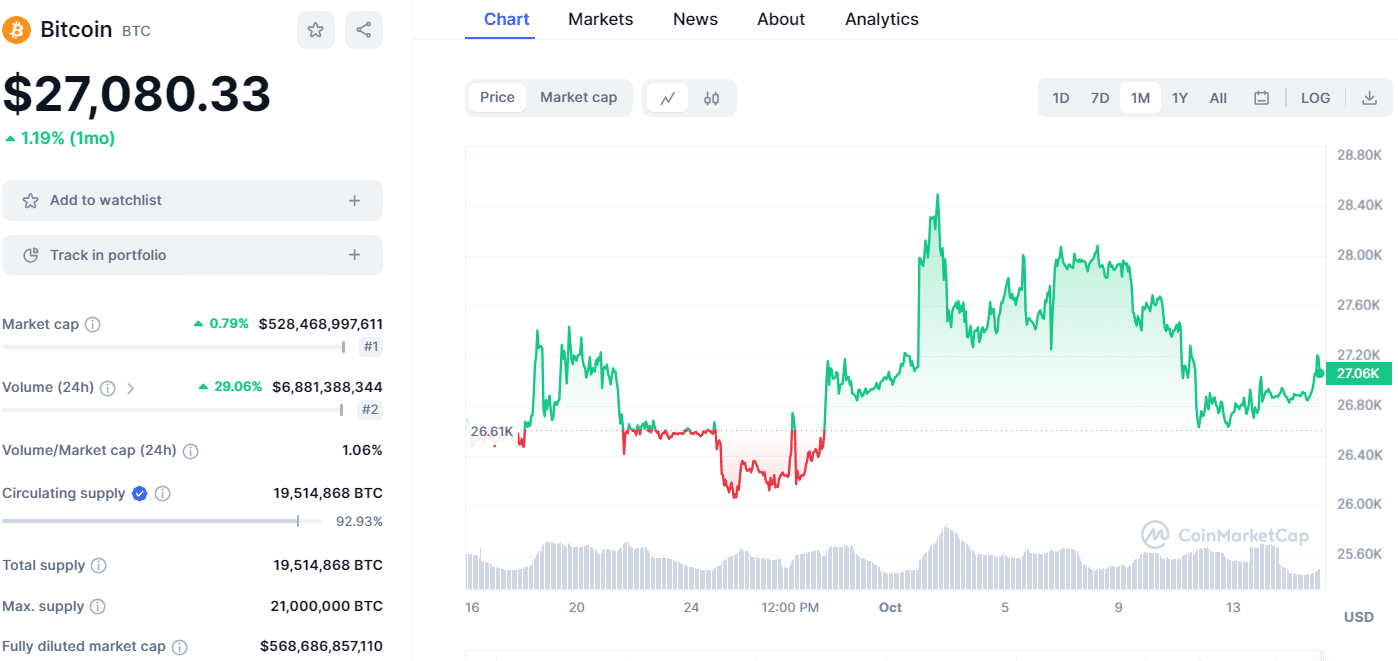The image size is (1398, 661).
Task: Select the All time range
Action: [1218, 98]
